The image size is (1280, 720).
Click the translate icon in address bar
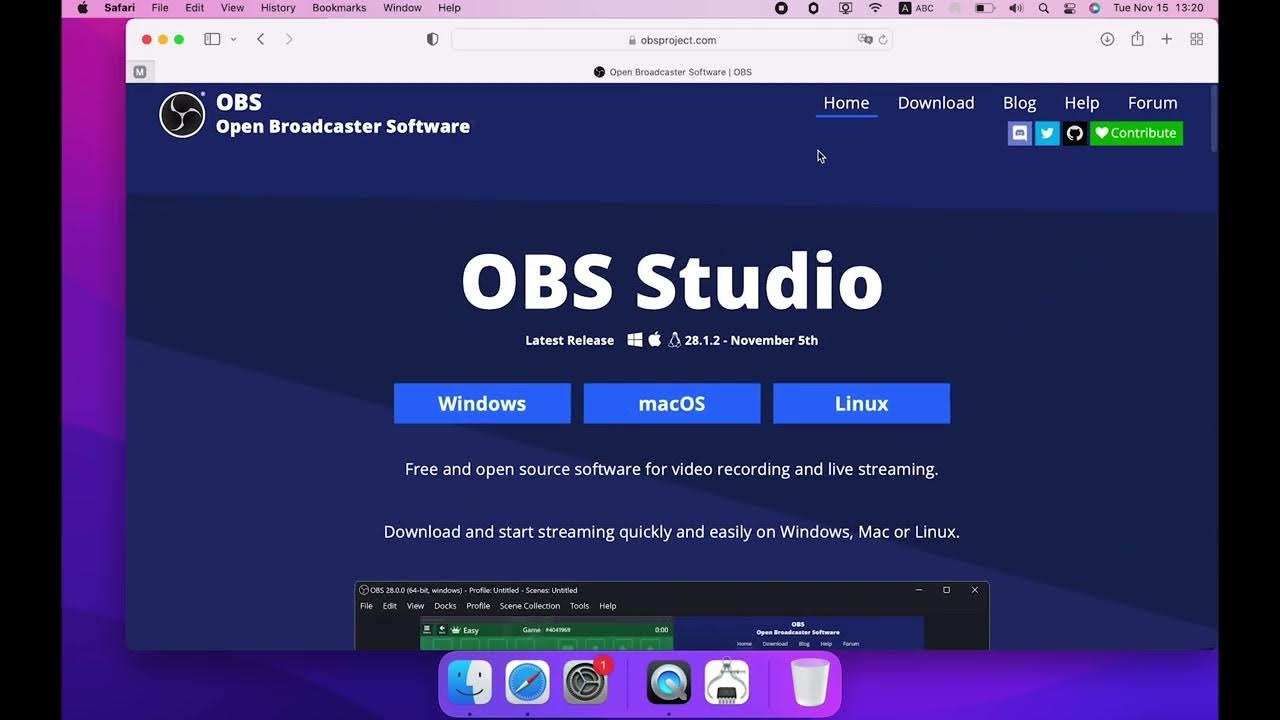coord(865,40)
